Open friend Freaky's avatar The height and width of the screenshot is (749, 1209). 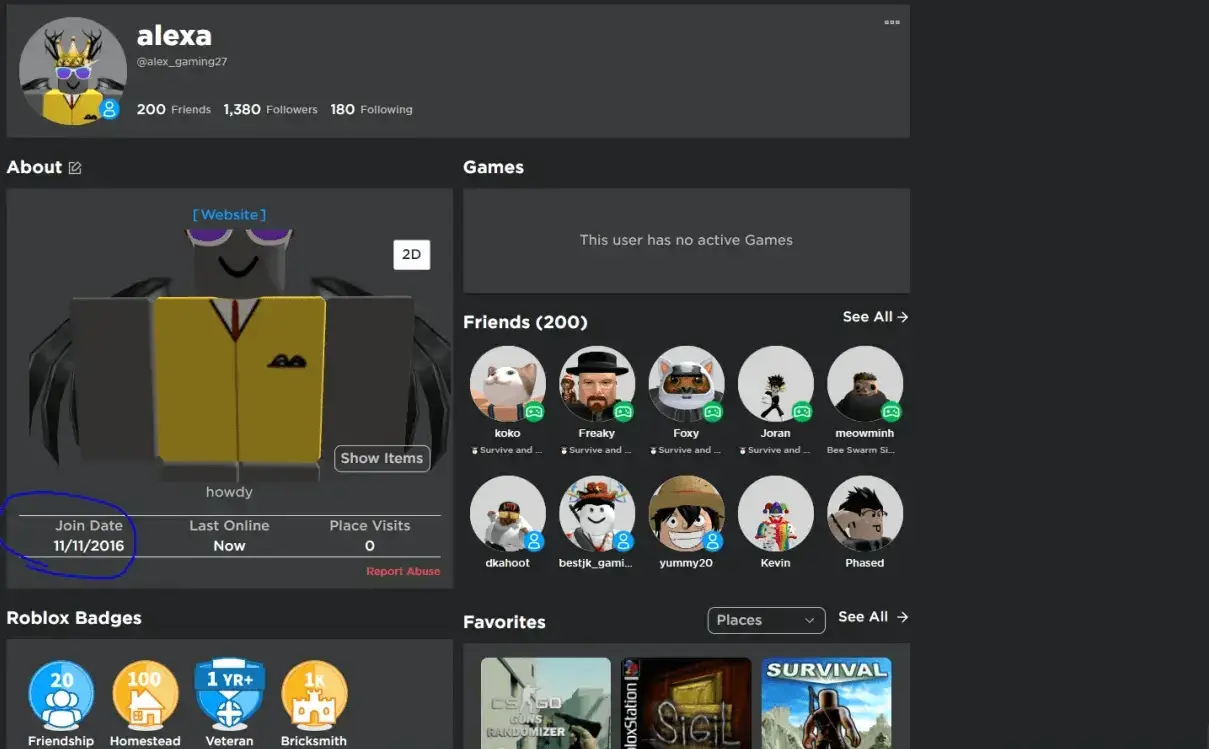[597, 384]
